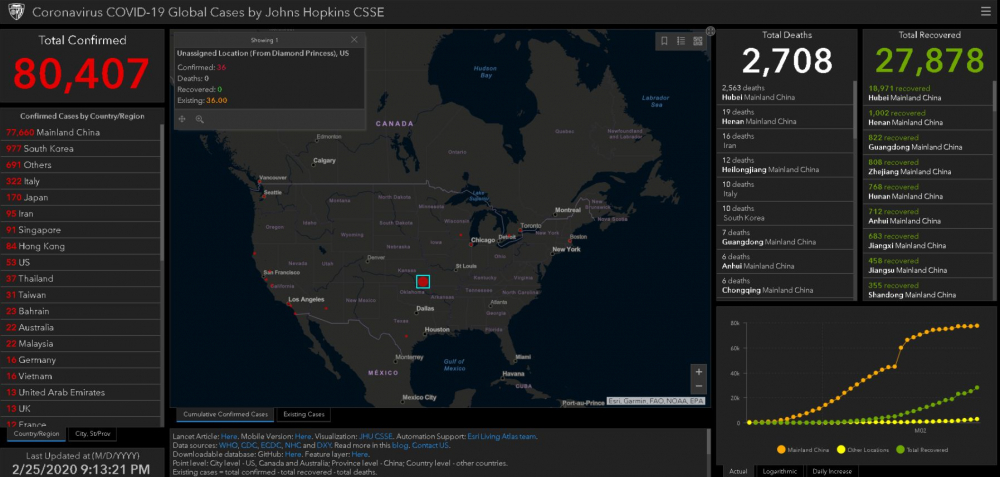Open the WHO data source link
The height and width of the screenshot is (477, 1000).
coord(228,445)
